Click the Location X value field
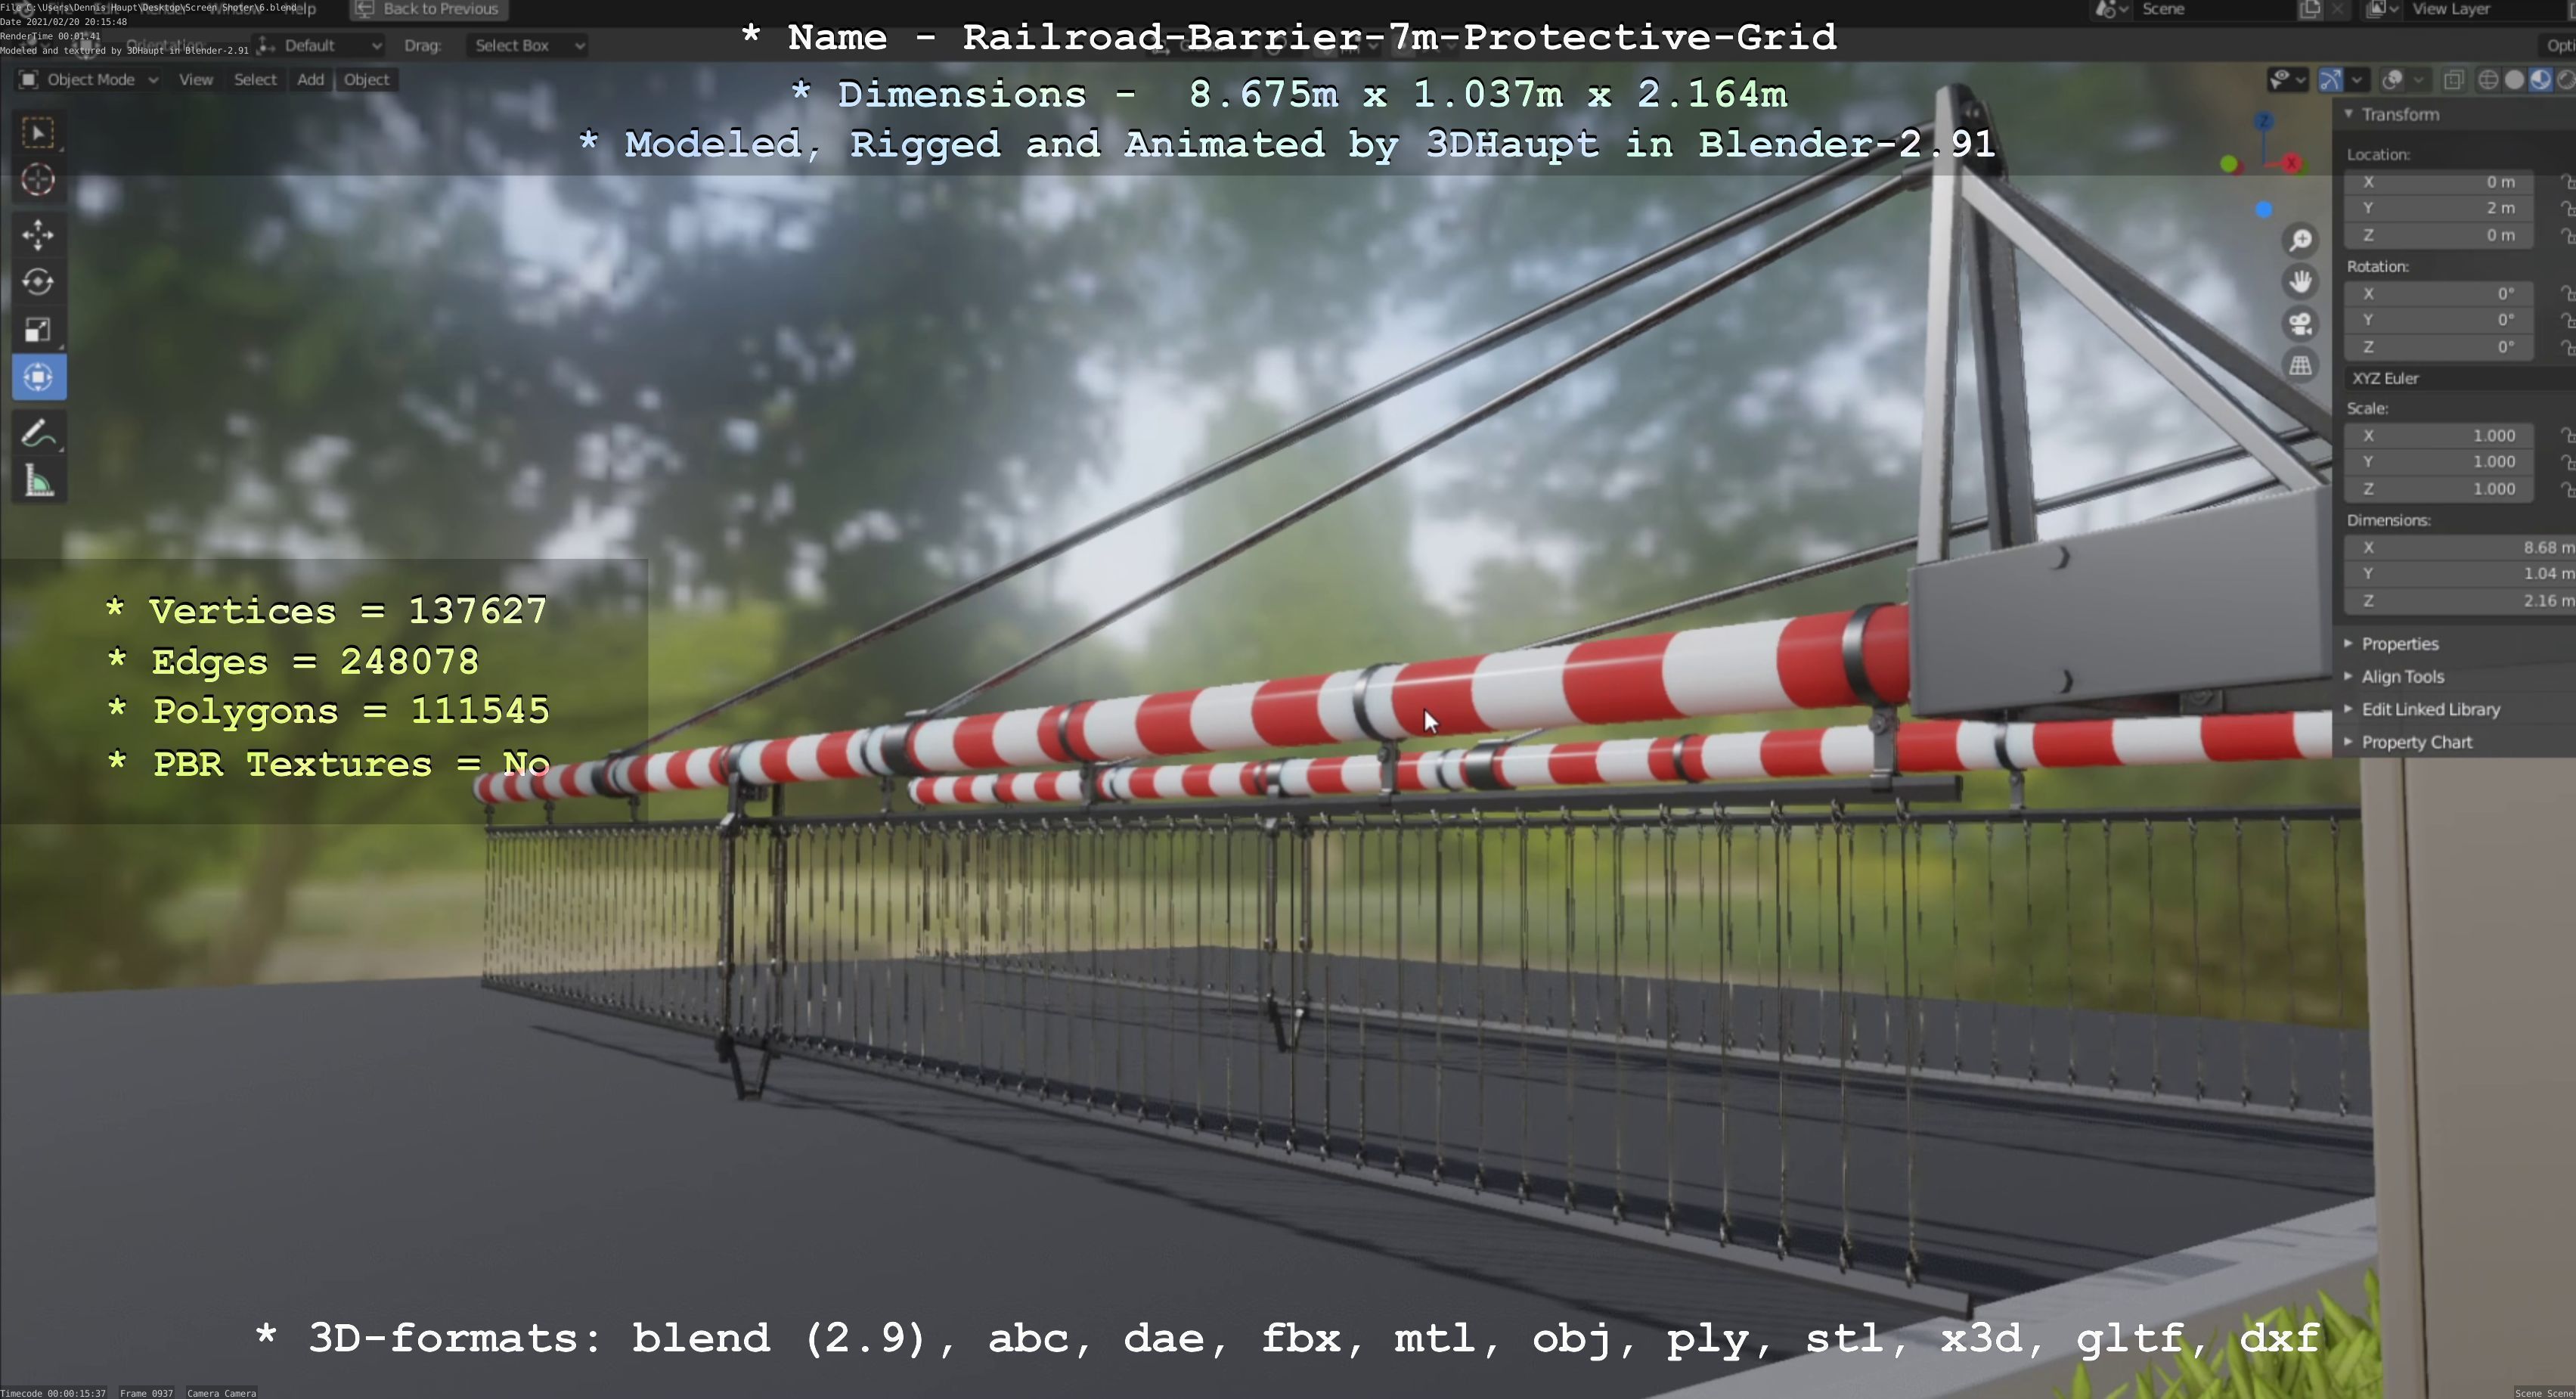 click(2440, 182)
